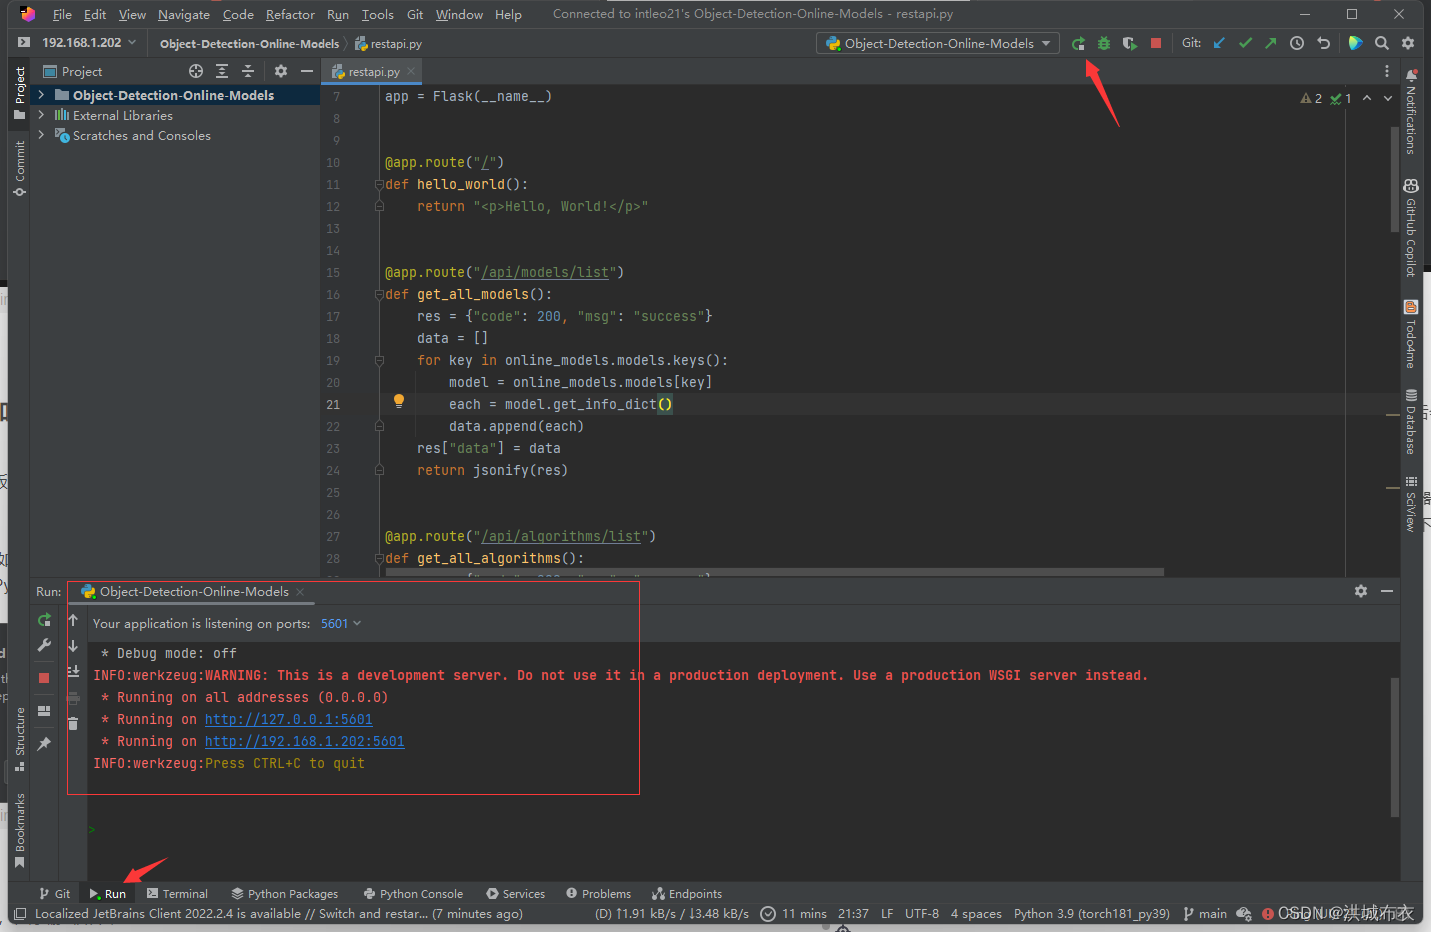This screenshot has width=1431, height=932.
Task: Open editor tab options three dots
Action: tap(1387, 71)
